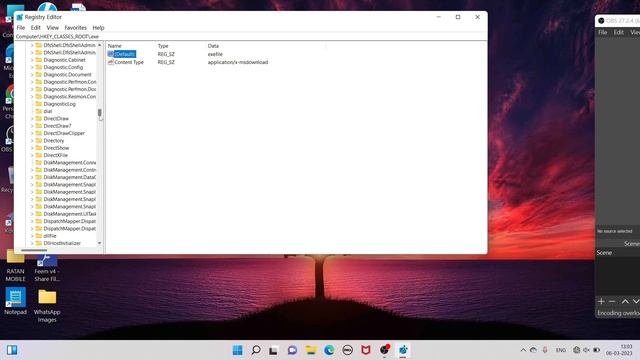Open the Chat taskbar icon
Viewport: 640px width, 360px height.
click(292, 350)
